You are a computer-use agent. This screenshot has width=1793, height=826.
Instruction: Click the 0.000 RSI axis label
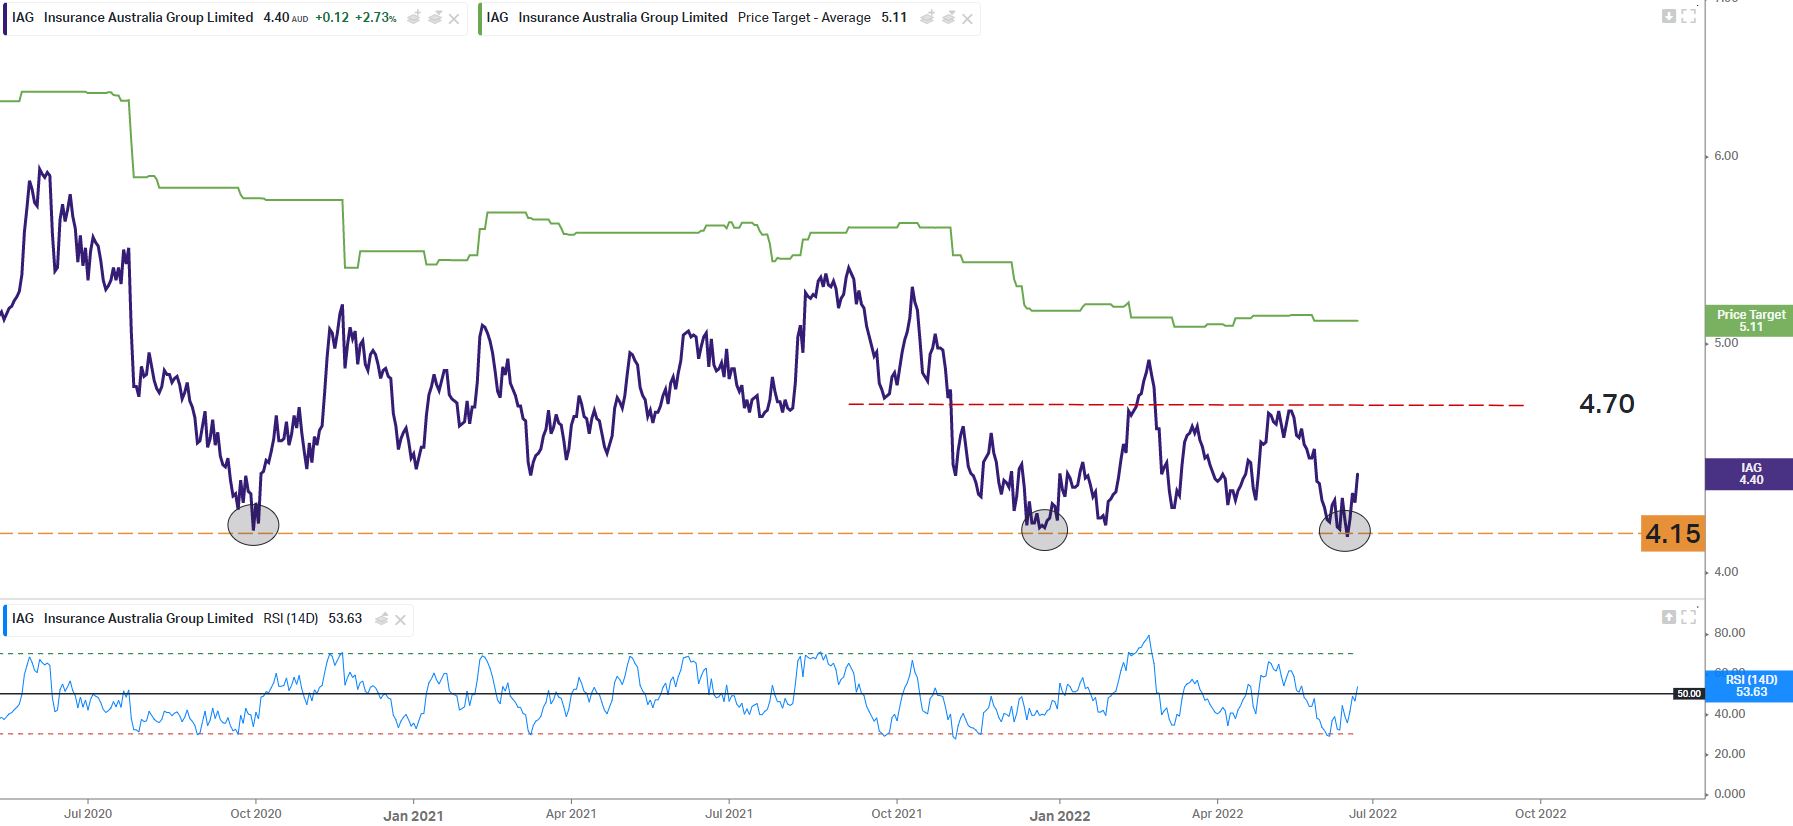[x=1730, y=794]
